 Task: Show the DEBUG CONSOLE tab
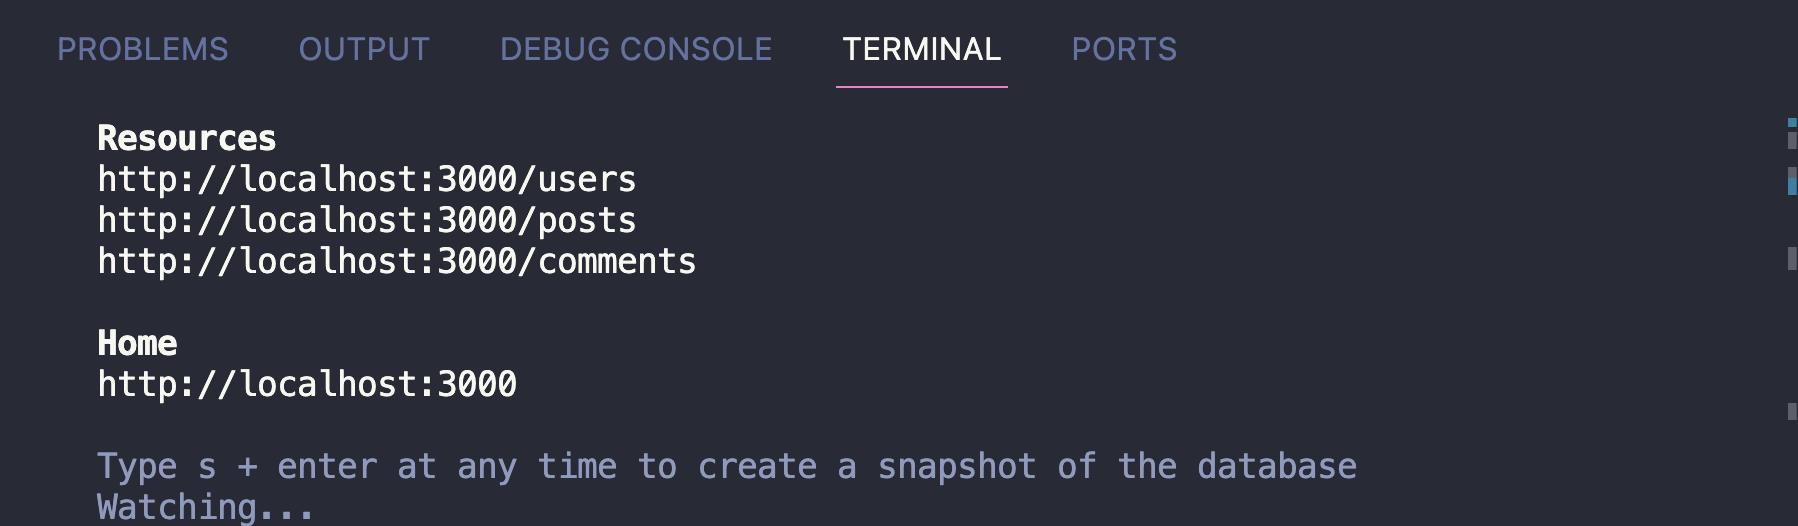(636, 49)
